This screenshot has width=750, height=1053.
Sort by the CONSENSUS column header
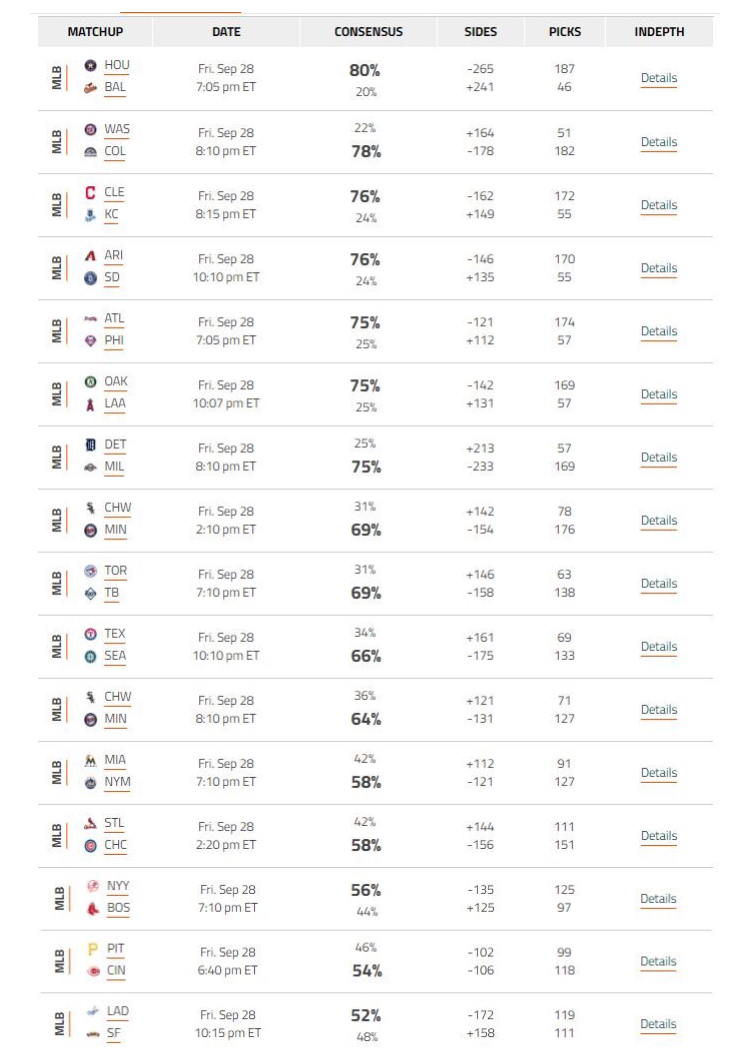click(x=369, y=32)
